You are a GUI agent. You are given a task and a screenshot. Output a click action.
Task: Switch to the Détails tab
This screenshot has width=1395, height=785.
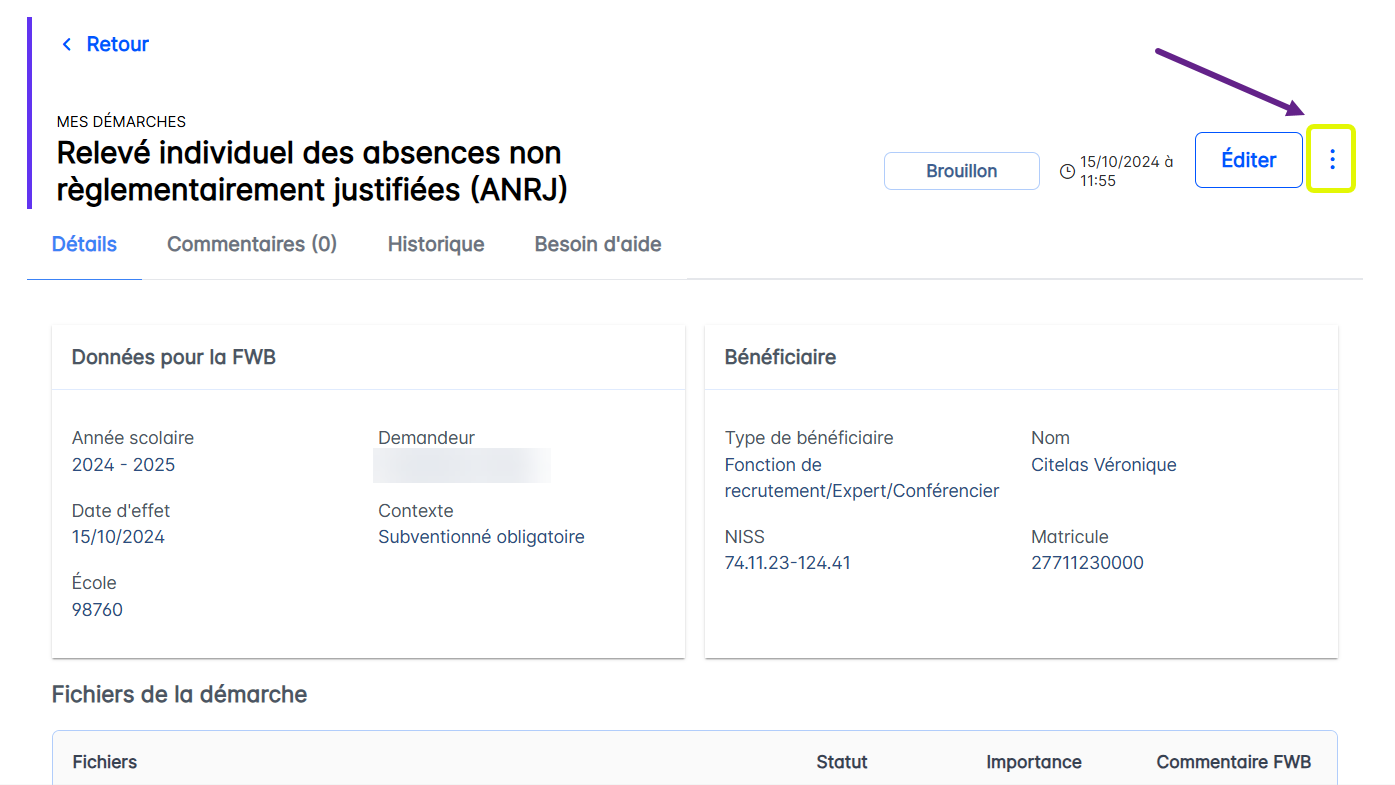84,244
